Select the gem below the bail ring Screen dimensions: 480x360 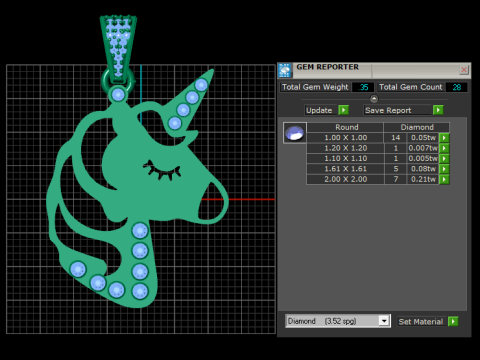118,95
